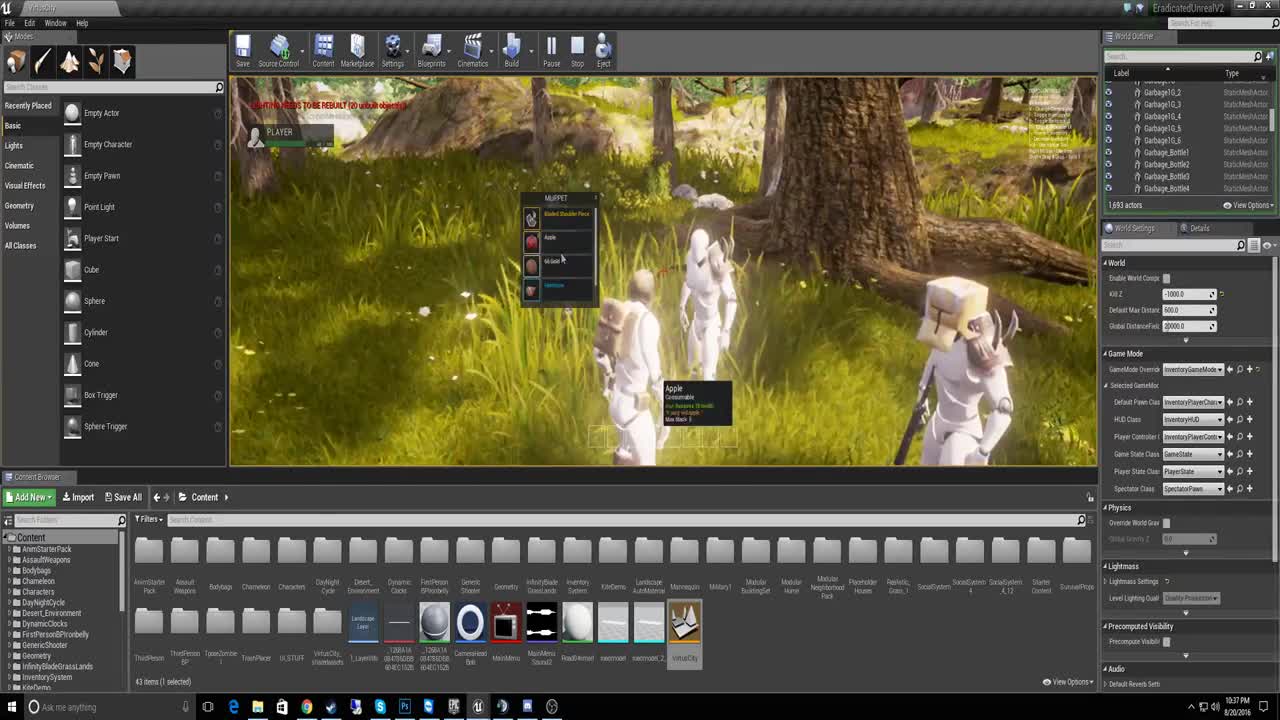Open the Window menu
This screenshot has height=720, width=1280.
pos(55,22)
